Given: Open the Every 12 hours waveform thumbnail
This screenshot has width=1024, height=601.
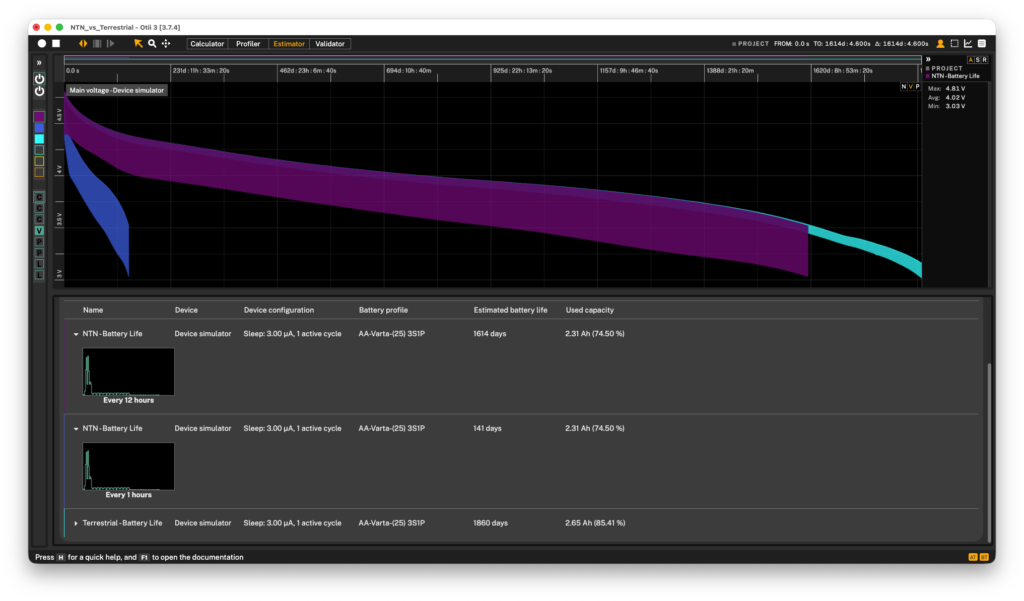Looking at the screenshot, I should (129, 372).
